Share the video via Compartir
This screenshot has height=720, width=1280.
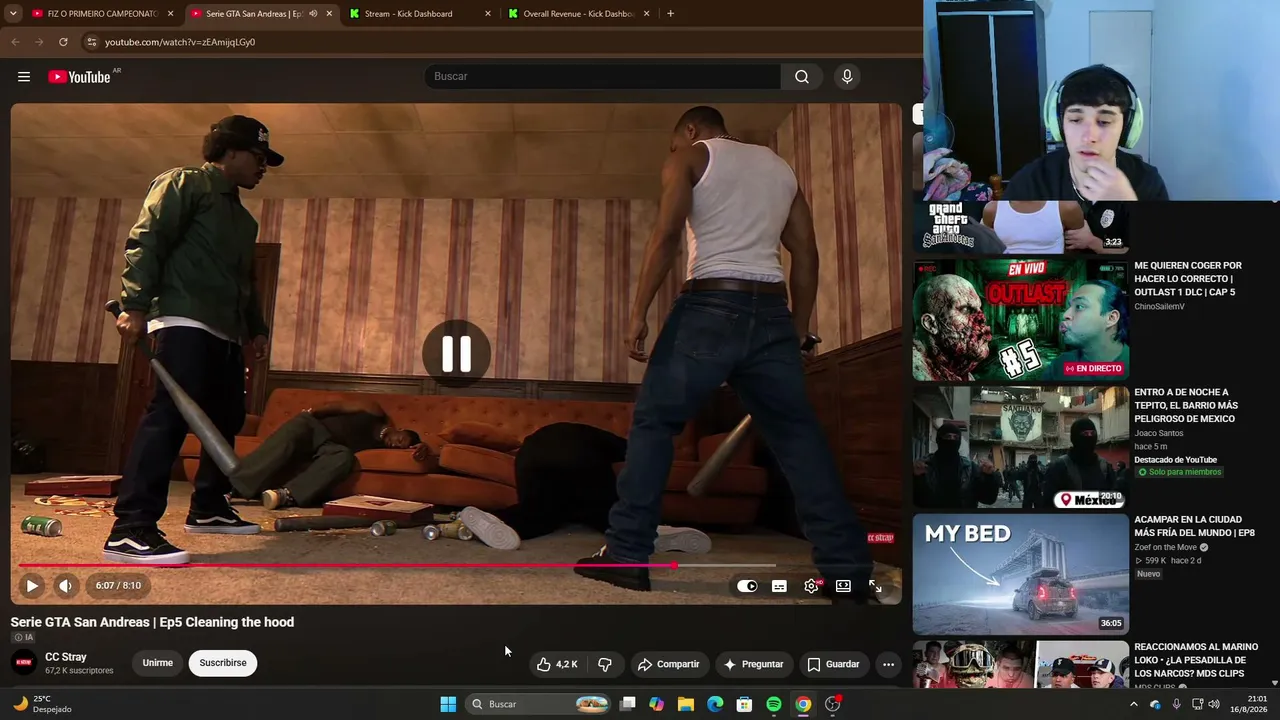pyautogui.click(x=668, y=664)
